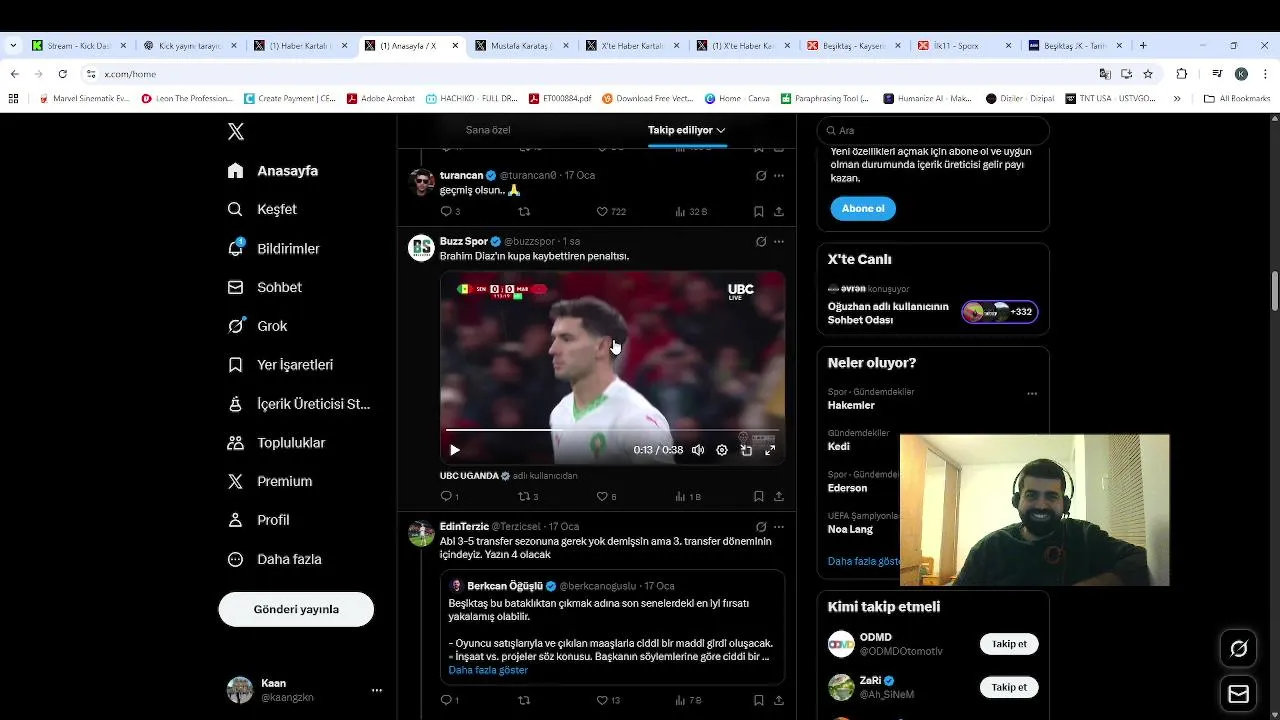Open account menu dots next to Kaan
Viewport: 1280px width, 720px height.
tap(377, 690)
